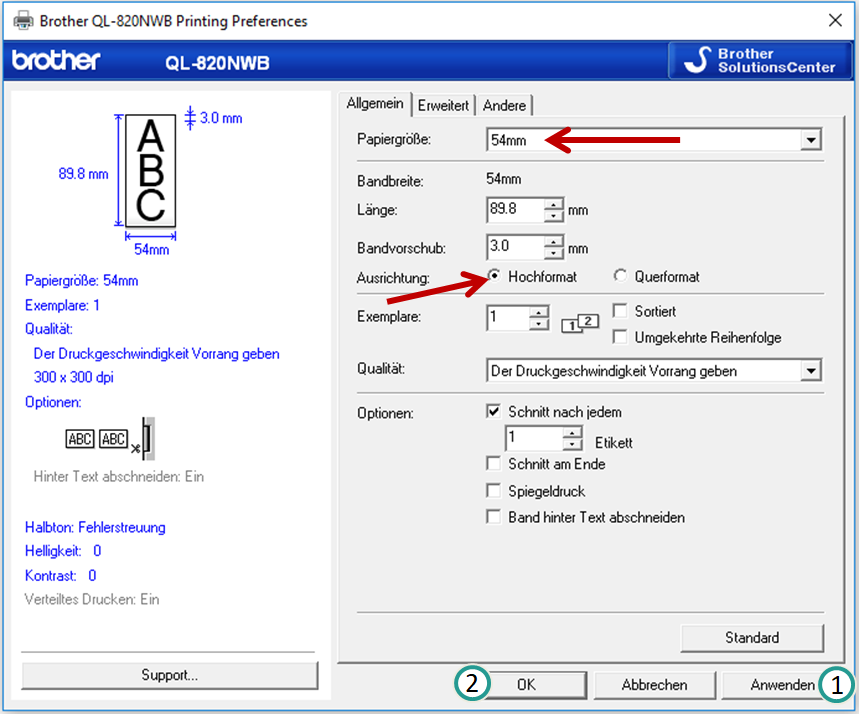Click the '300 x 300 dpi' summary text

(74, 377)
